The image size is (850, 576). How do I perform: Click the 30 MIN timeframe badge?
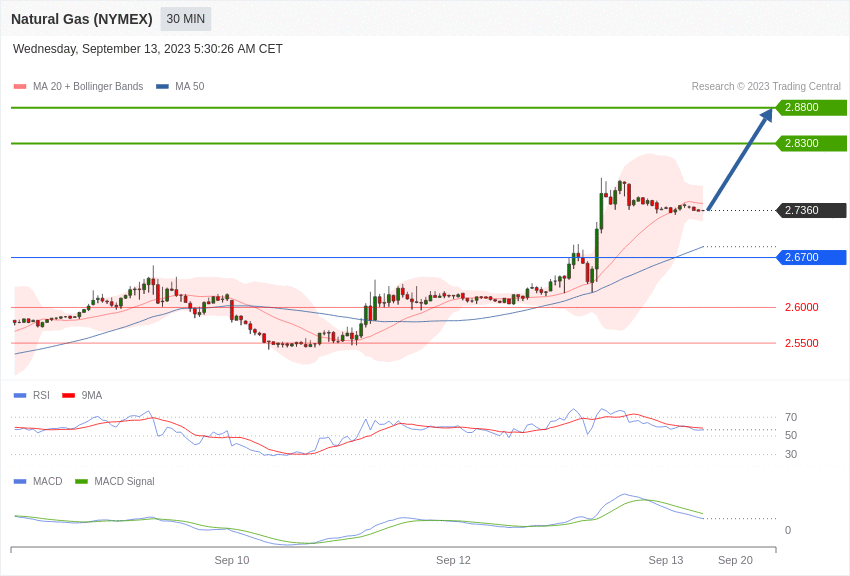click(186, 19)
